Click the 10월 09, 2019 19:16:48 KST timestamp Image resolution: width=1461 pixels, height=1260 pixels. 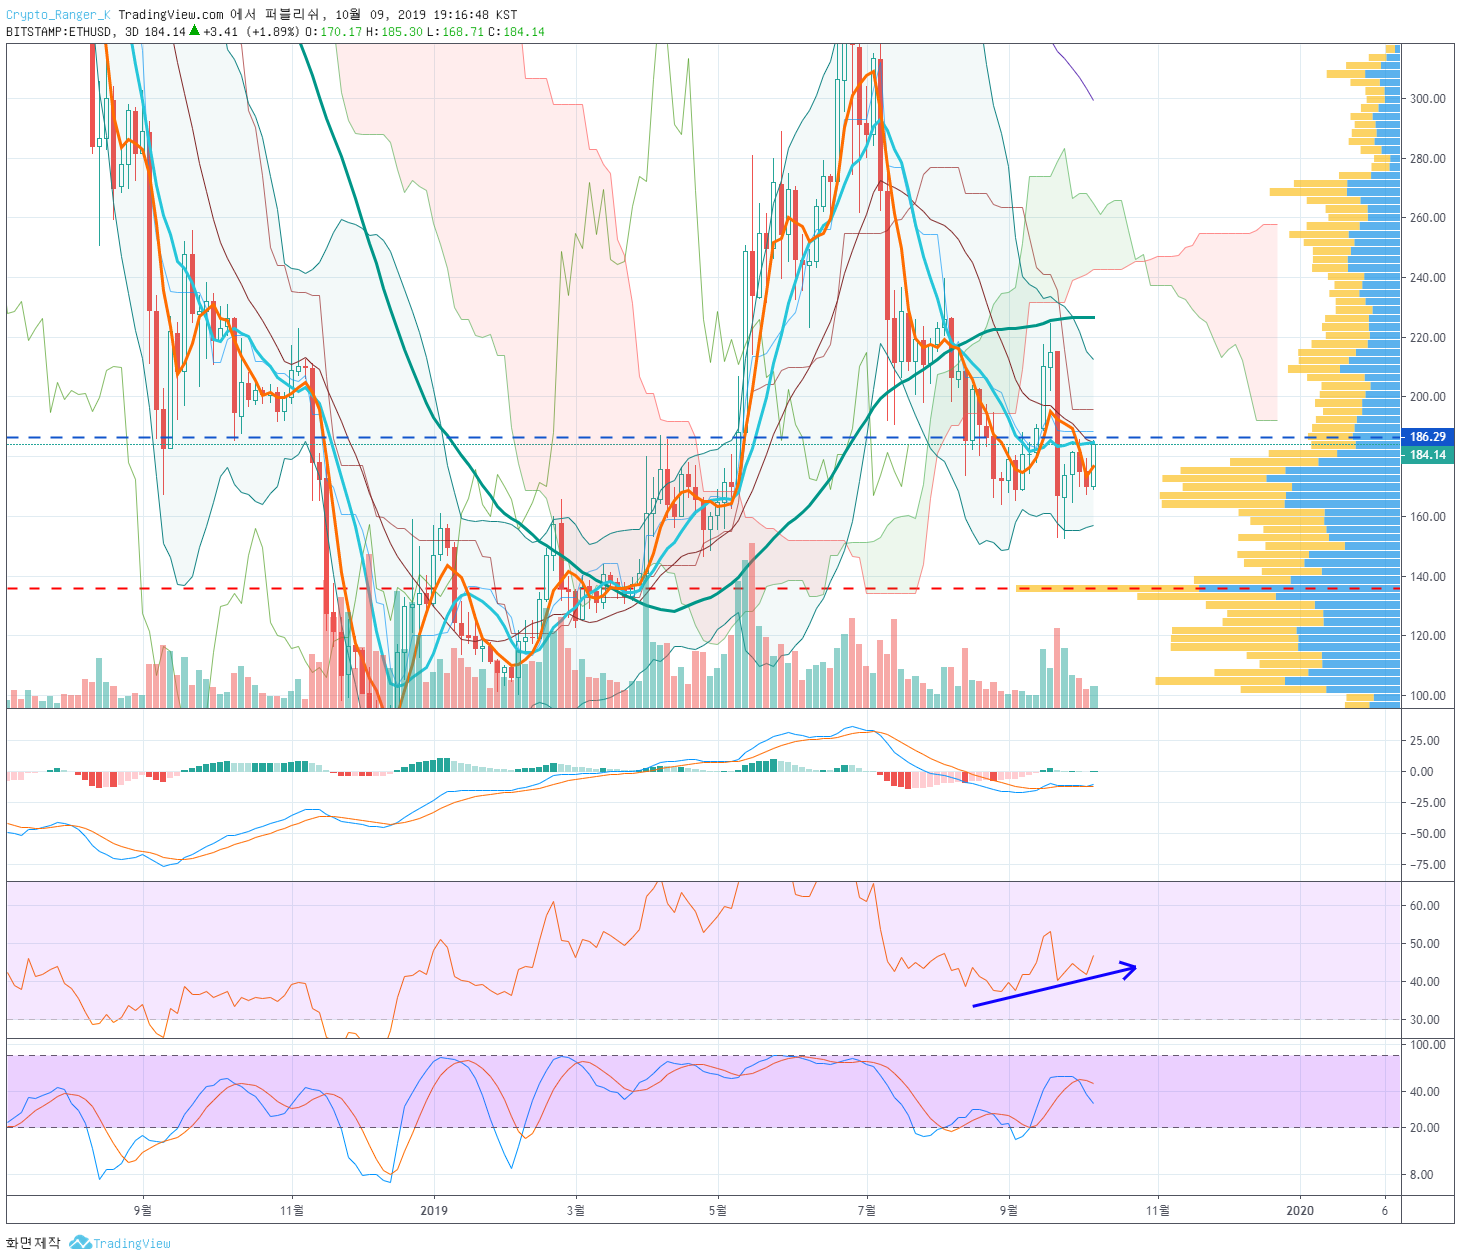[426, 15]
